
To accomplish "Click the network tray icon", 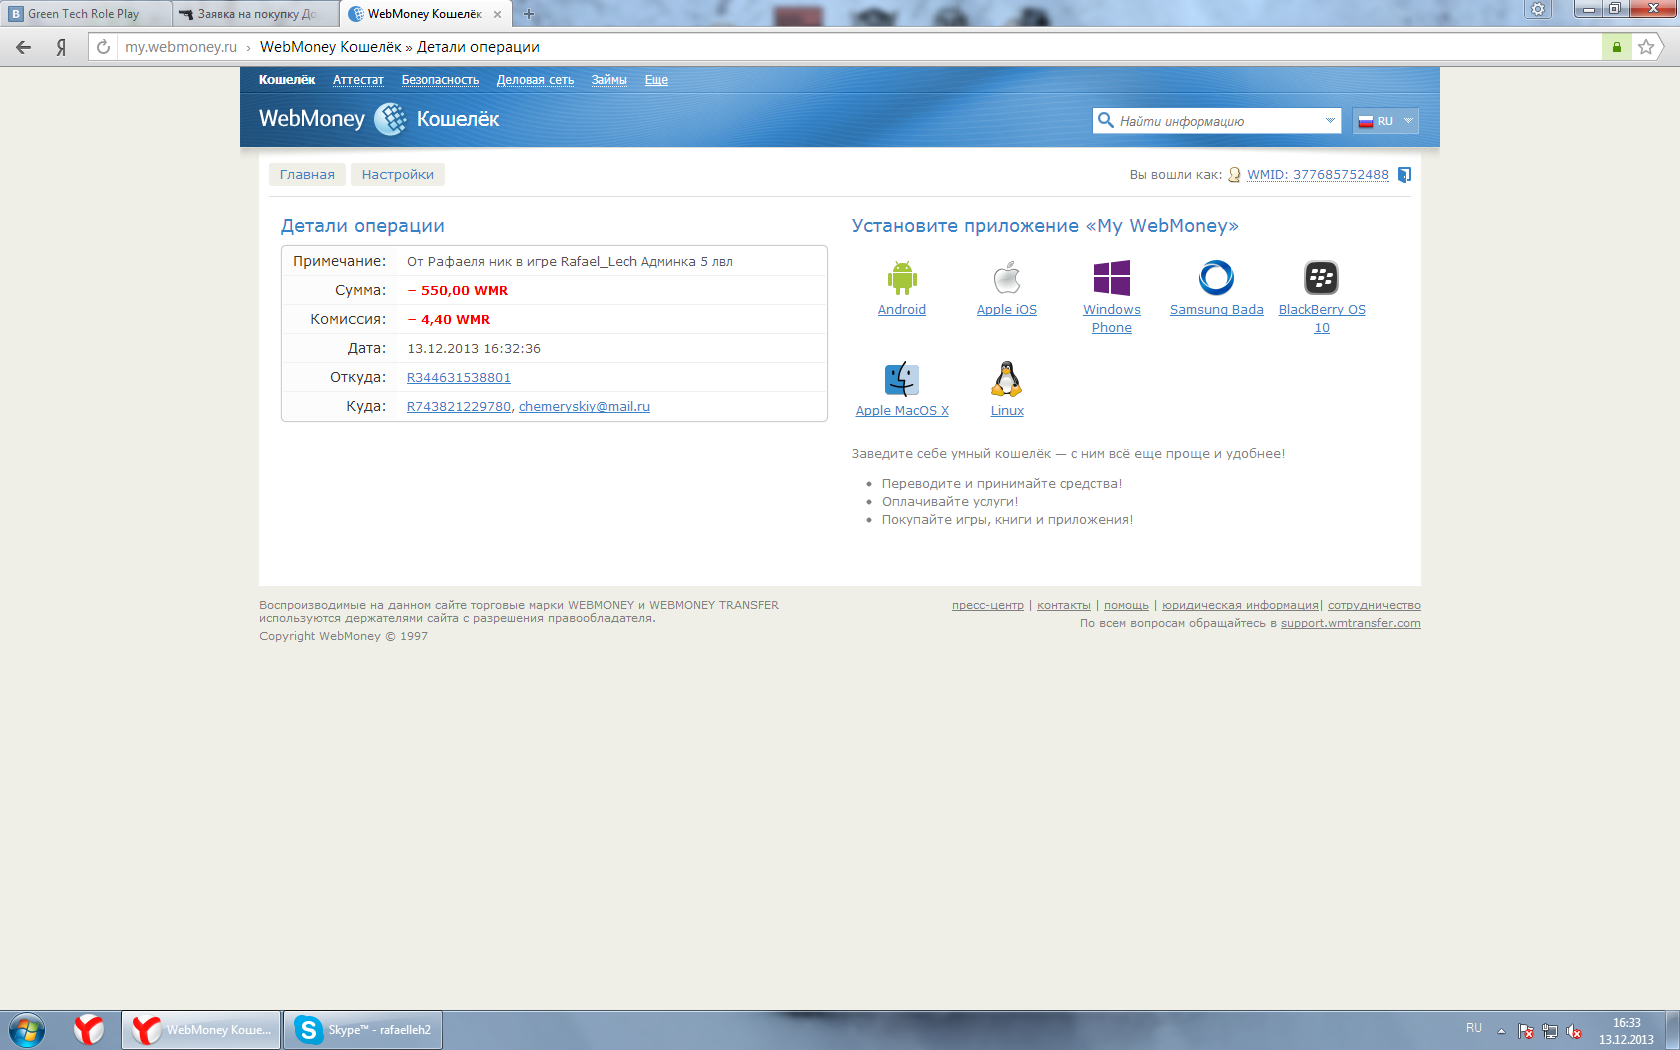I will pyautogui.click(x=1550, y=1031).
